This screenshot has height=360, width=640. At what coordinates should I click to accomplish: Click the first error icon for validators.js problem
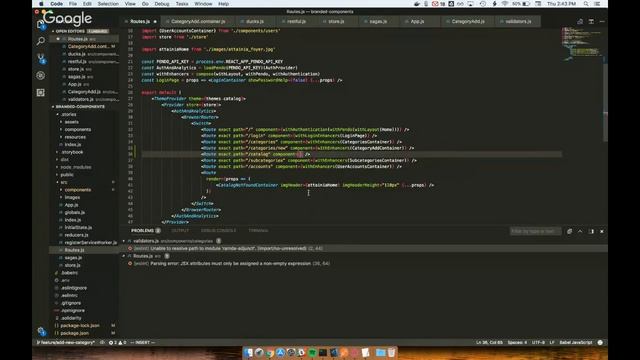click(130, 248)
